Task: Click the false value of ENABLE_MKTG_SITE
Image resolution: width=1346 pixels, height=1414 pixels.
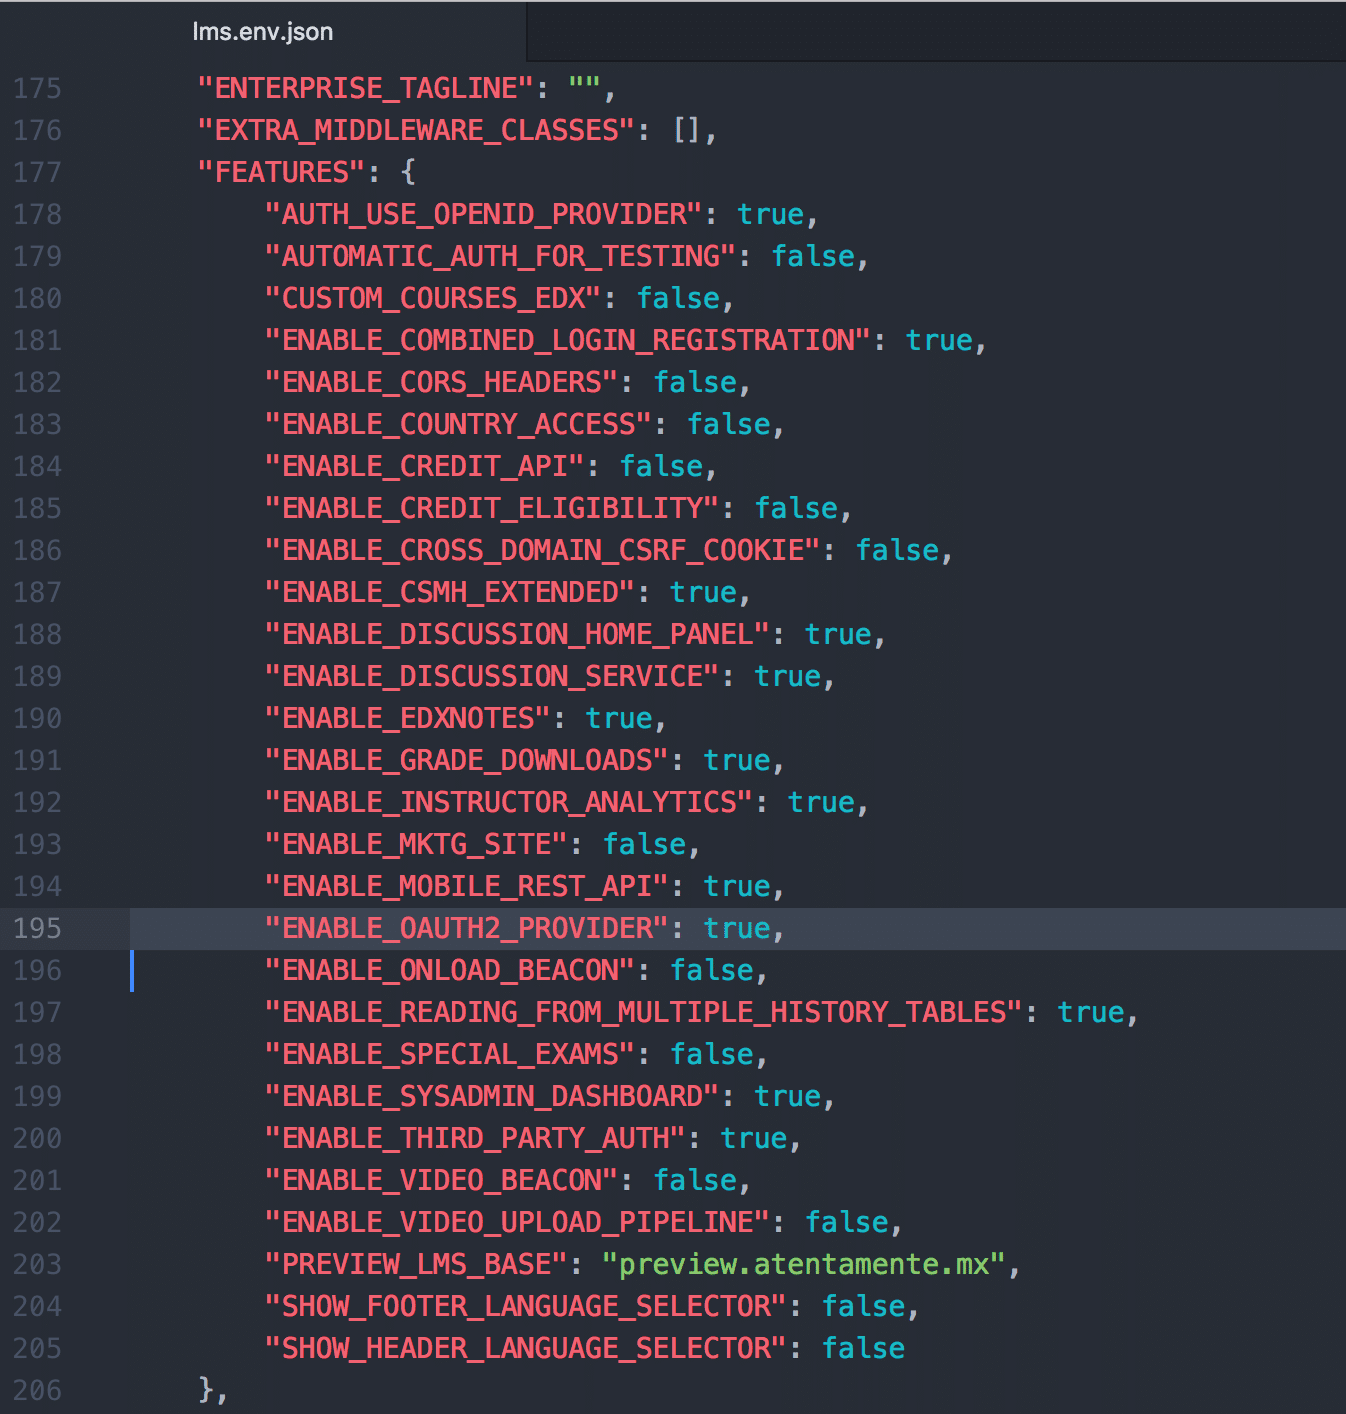Action: 645,844
